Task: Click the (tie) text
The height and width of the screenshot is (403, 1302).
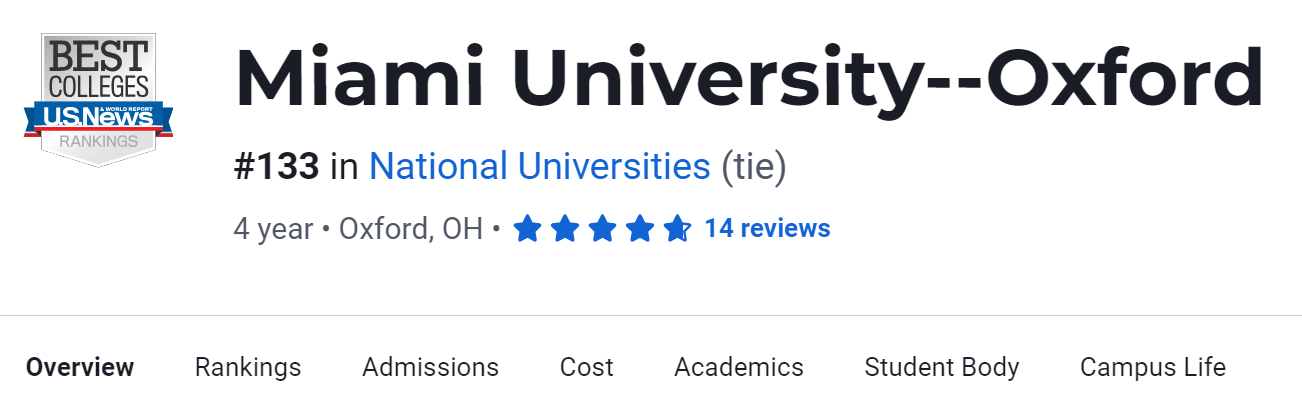Action: pos(754,166)
